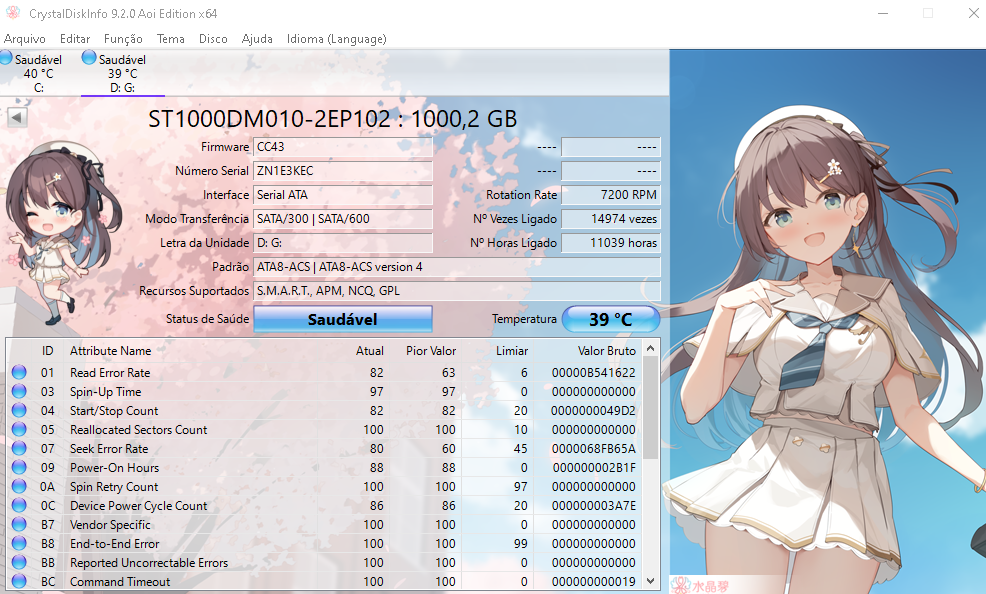986x594 pixels.
Task: Click the status orb for Read Error Rate
Action: (19, 372)
